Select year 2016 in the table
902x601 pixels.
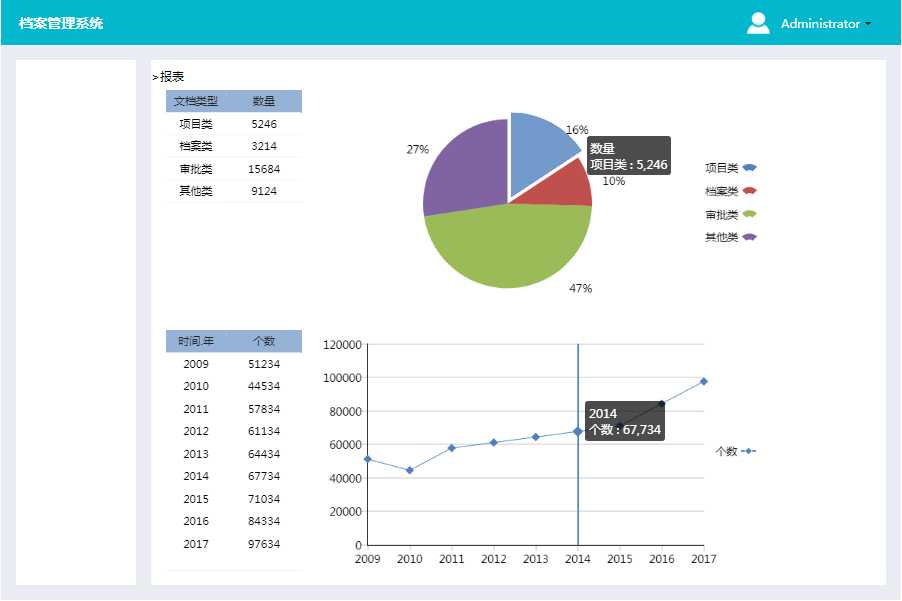(x=196, y=520)
